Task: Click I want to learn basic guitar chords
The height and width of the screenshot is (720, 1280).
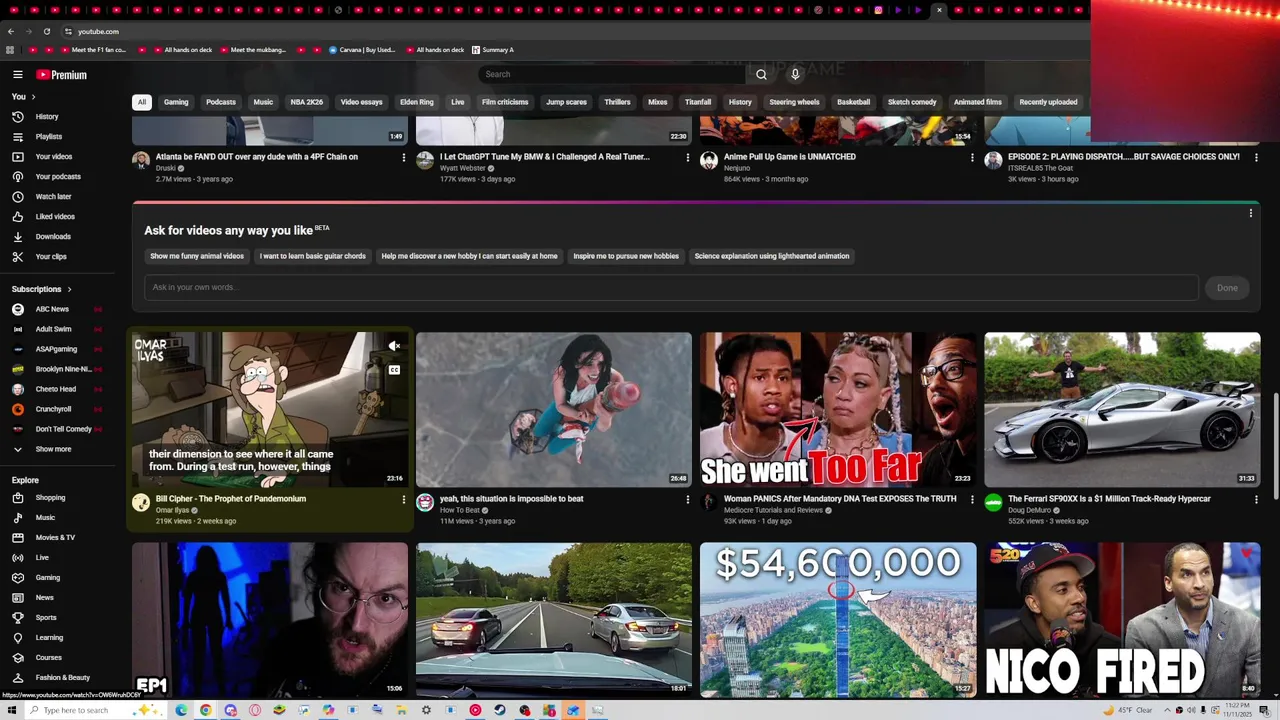Action: [313, 256]
